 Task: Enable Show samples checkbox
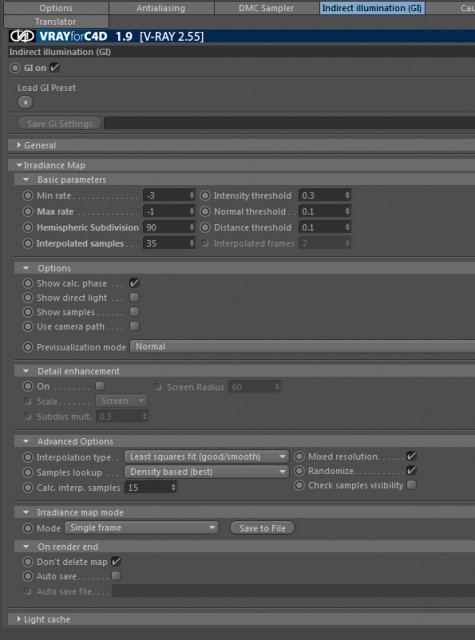coord(134,311)
